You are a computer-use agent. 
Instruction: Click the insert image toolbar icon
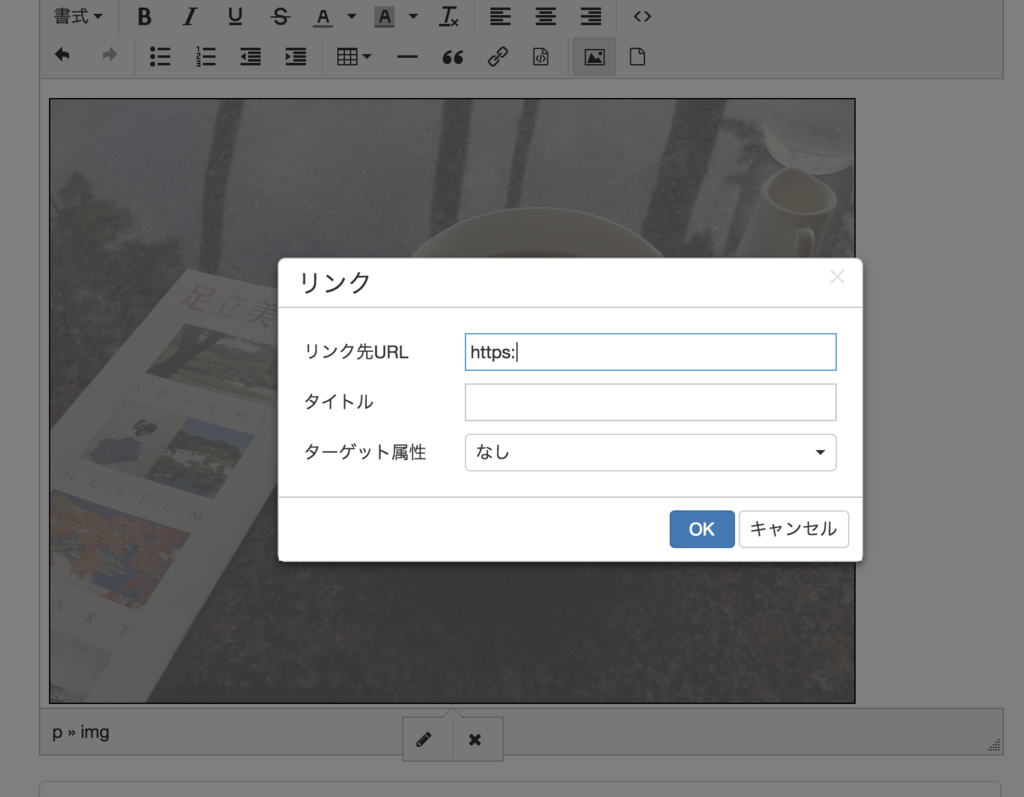(594, 57)
